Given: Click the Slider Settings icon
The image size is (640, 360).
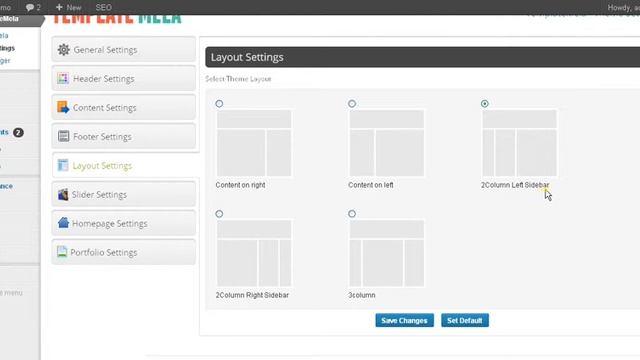Looking at the screenshot, I should [63, 194].
